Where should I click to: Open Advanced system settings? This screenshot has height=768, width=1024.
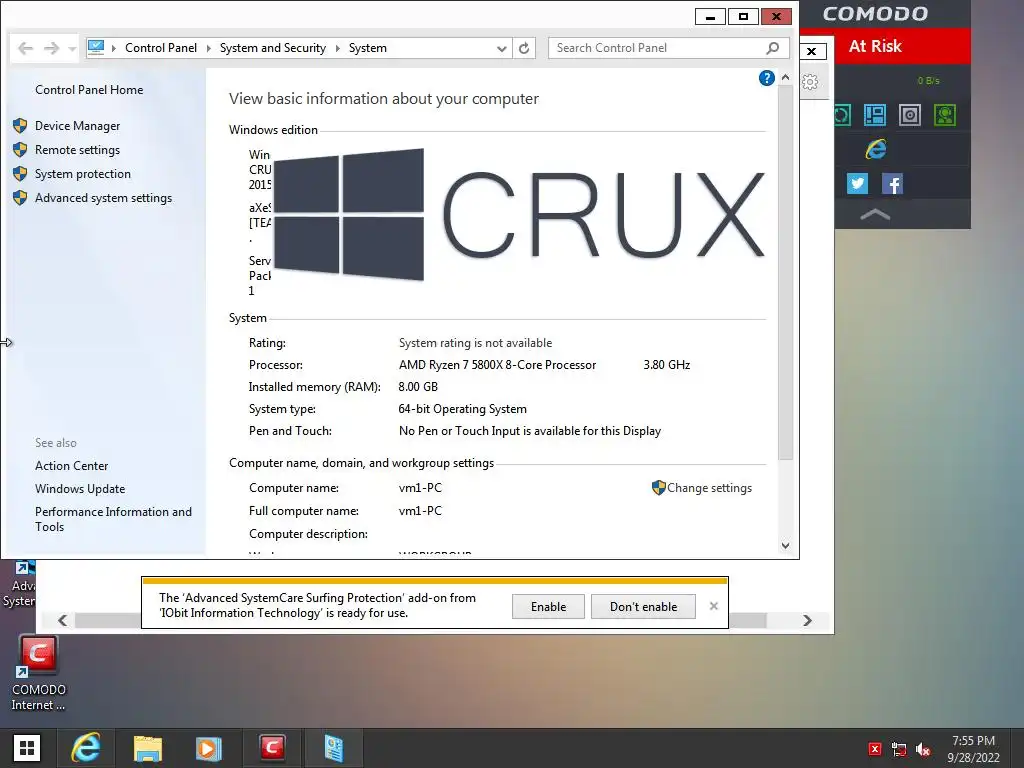103,198
